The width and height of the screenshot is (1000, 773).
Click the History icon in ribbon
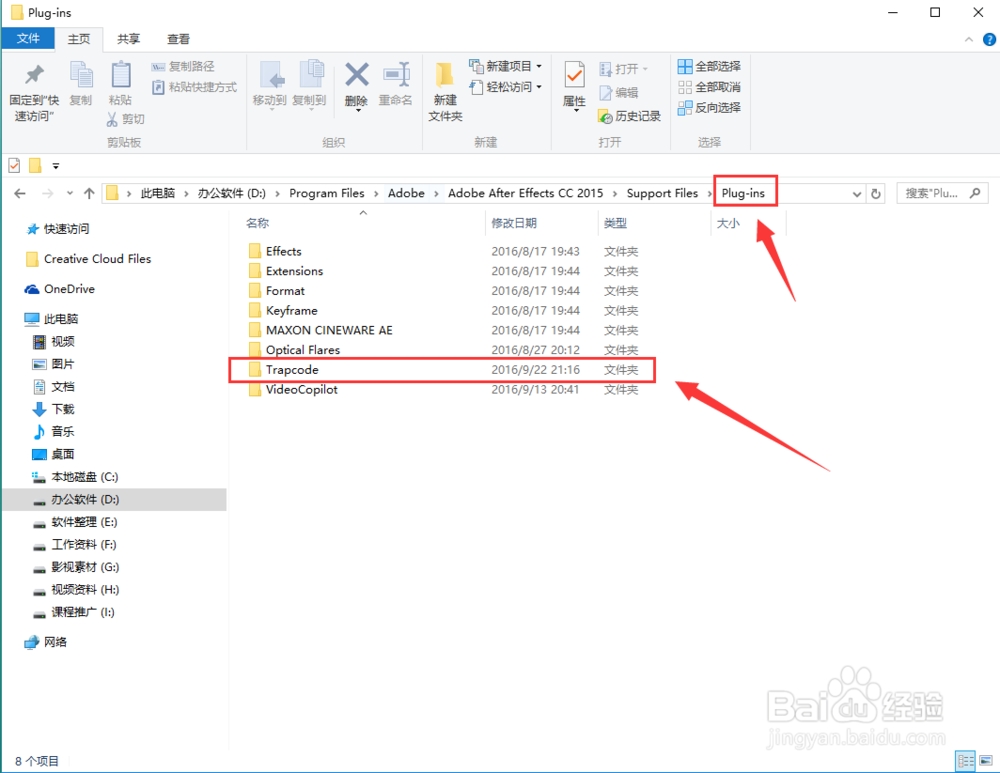pyautogui.click(x=605, y=116)
